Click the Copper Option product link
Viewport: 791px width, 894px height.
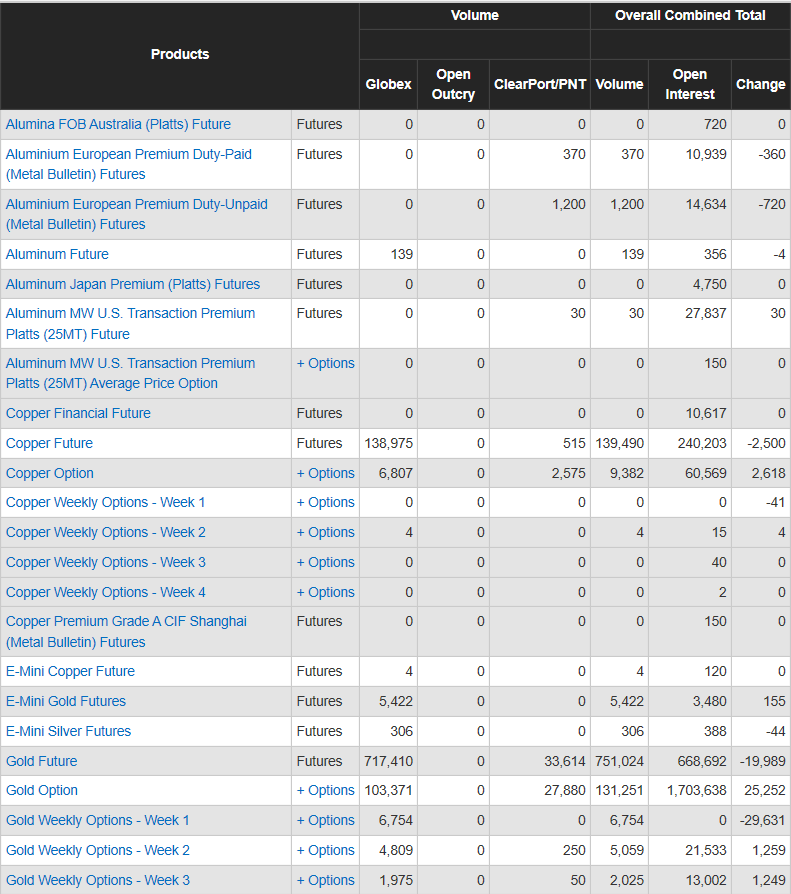[x=50, y=473]
